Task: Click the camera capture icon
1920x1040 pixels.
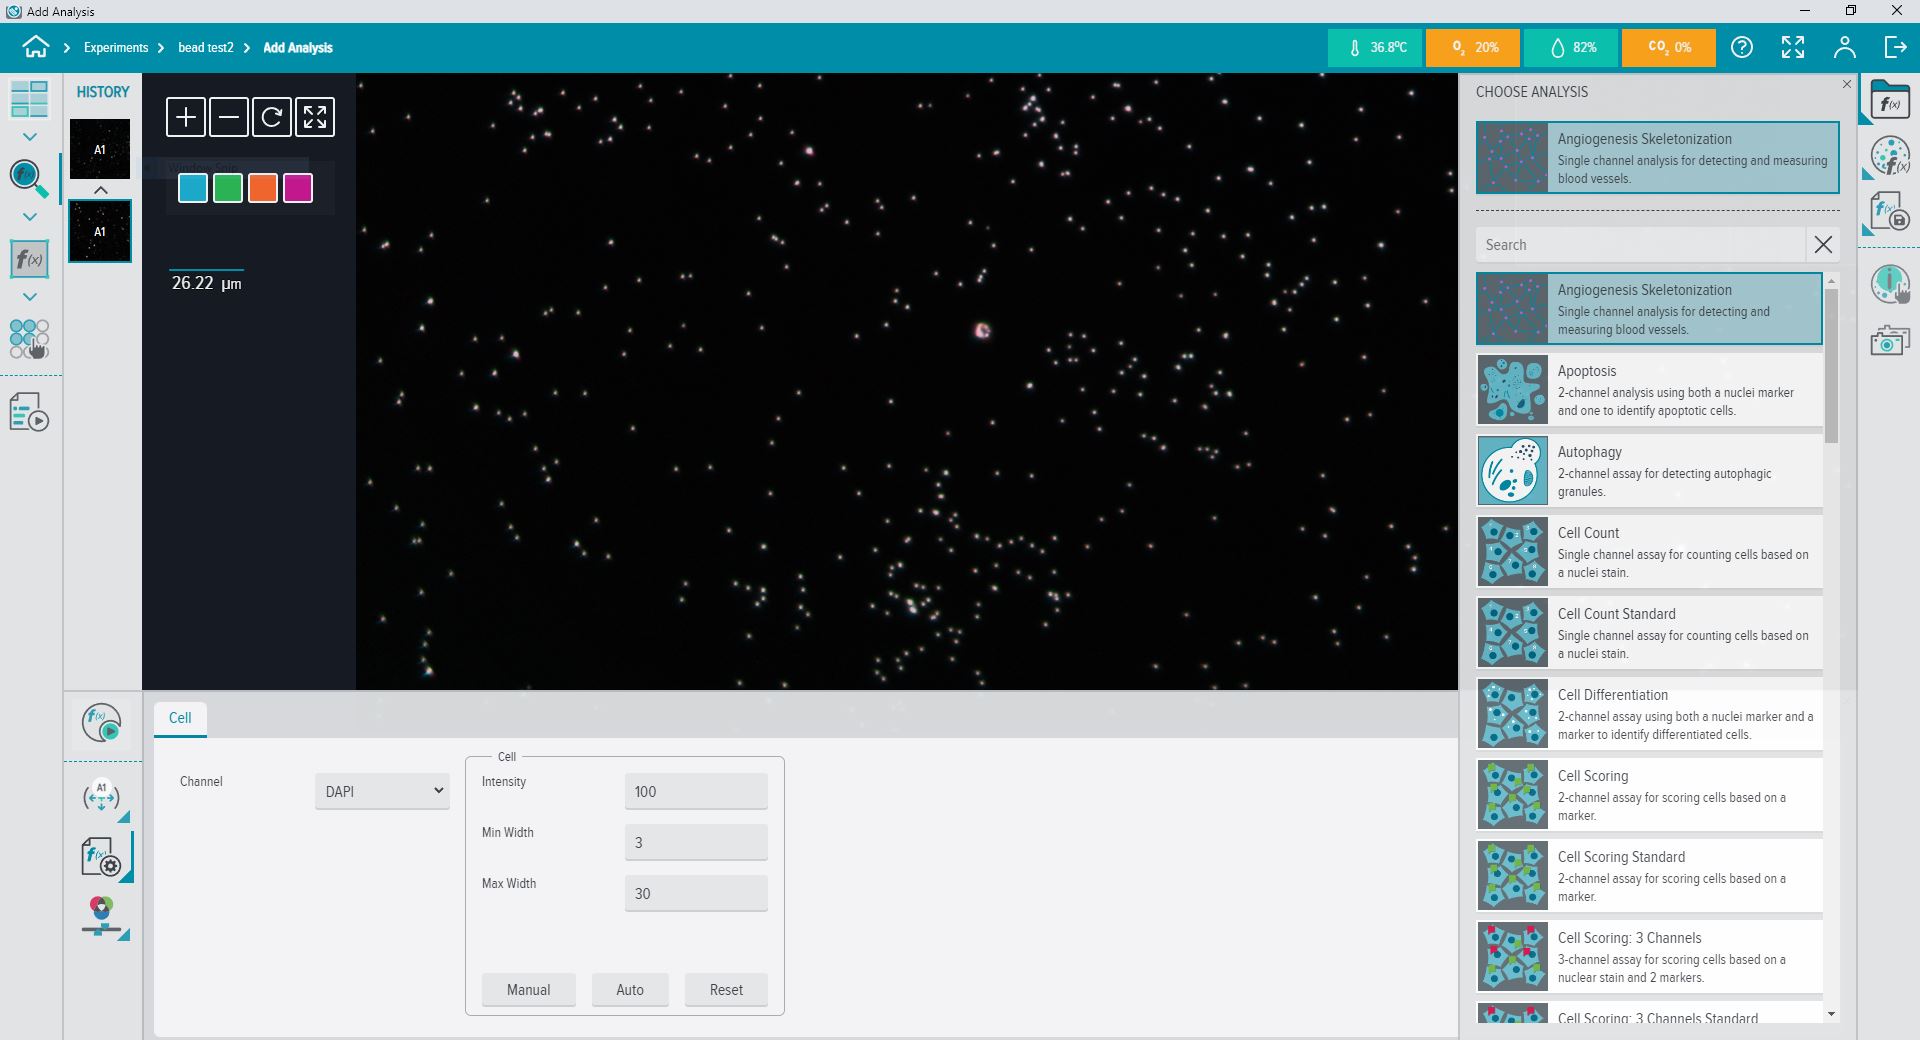Action: pos(1889,341)
